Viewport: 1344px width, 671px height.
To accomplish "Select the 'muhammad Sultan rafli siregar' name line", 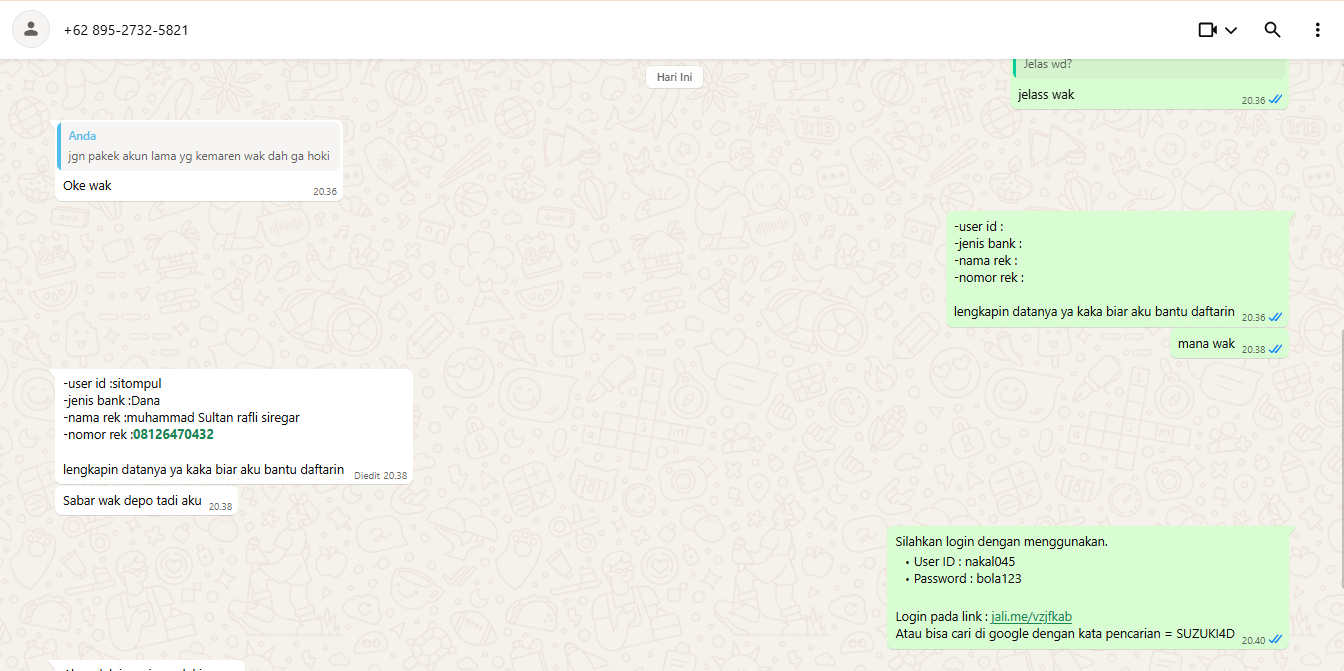I will coord(181,418).
